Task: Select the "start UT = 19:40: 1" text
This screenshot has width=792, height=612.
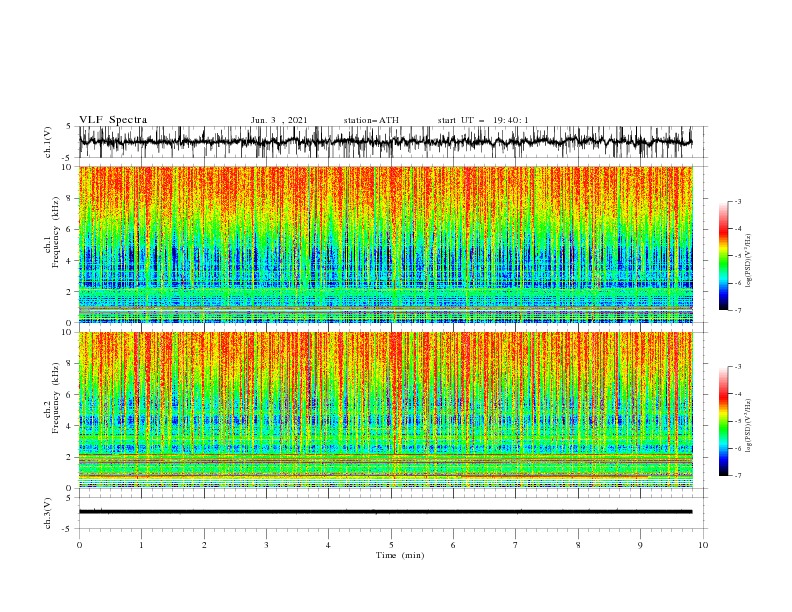Action: 483,120
